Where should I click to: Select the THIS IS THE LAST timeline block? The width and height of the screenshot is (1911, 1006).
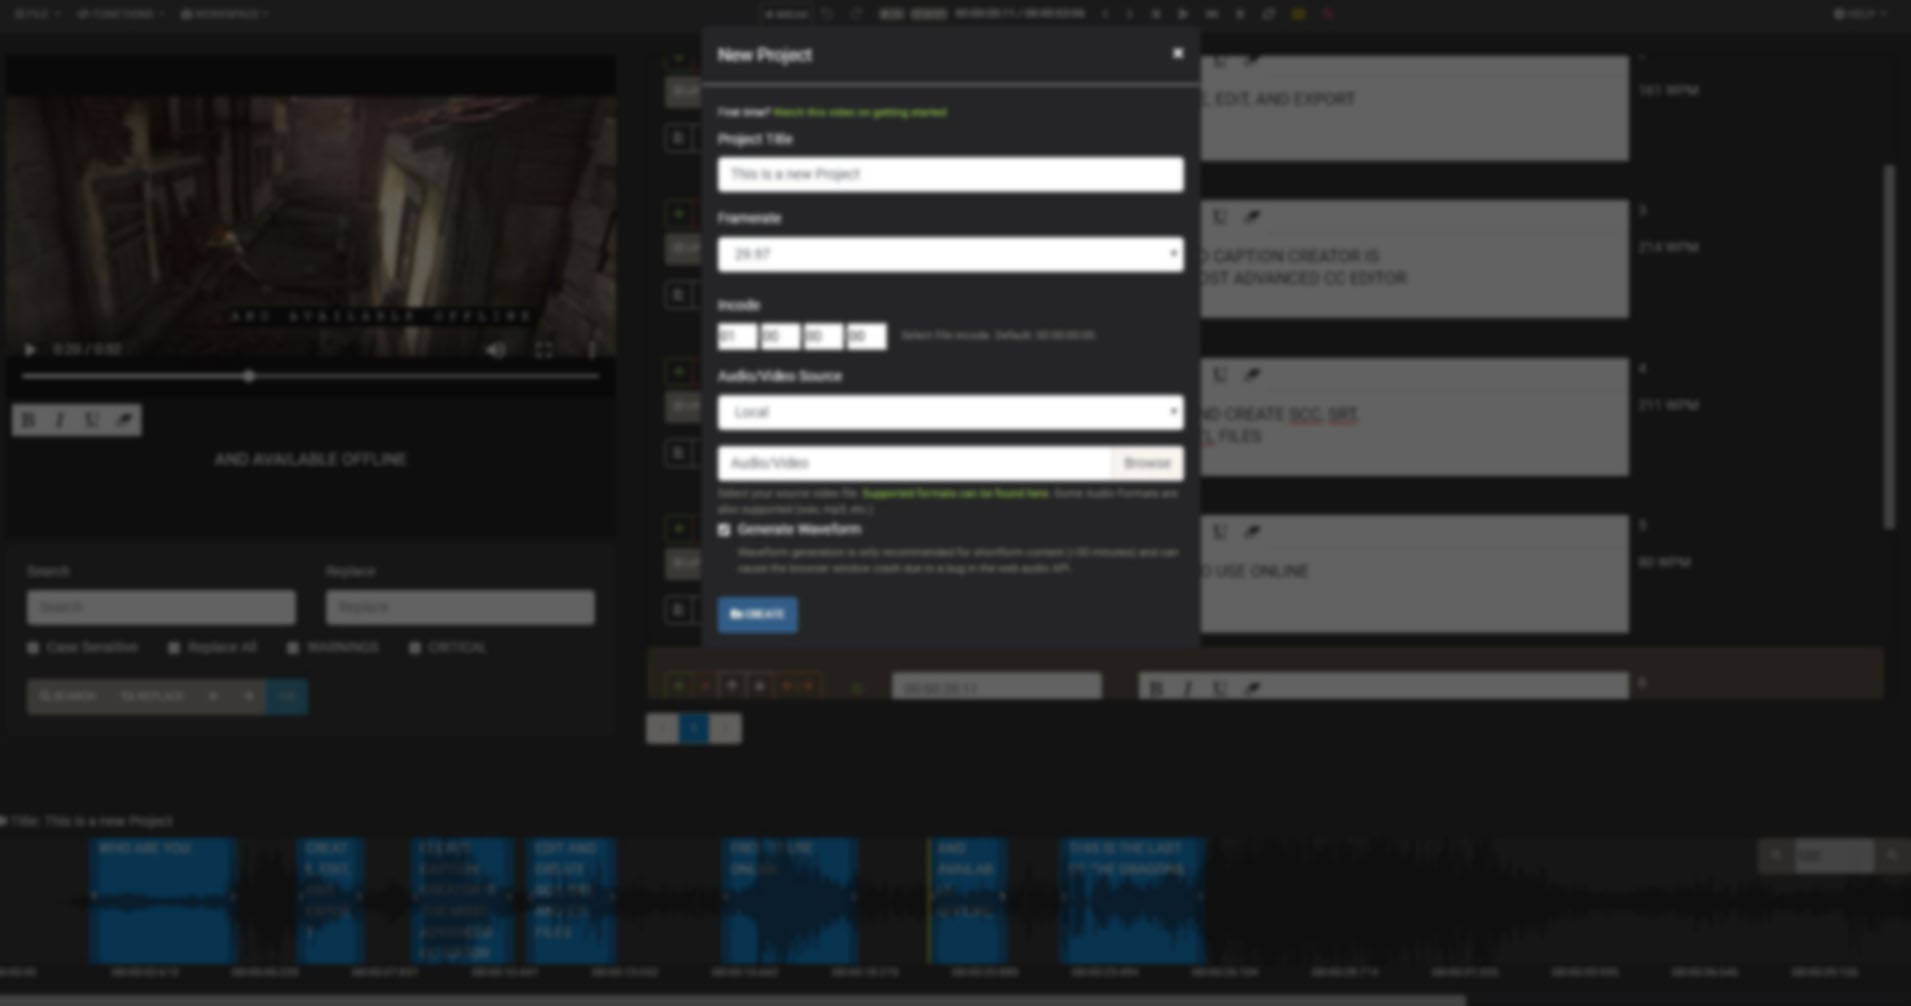pos(1132,900)
